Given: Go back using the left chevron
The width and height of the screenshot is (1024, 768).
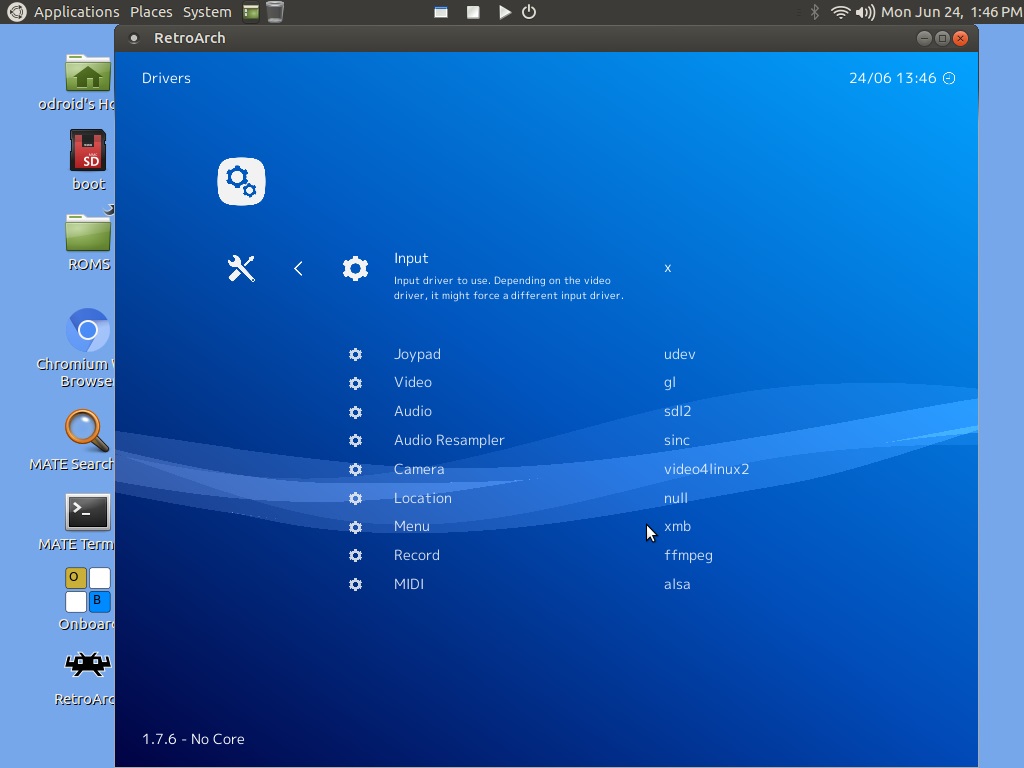Looking at the screenshot, I should 298,268.
